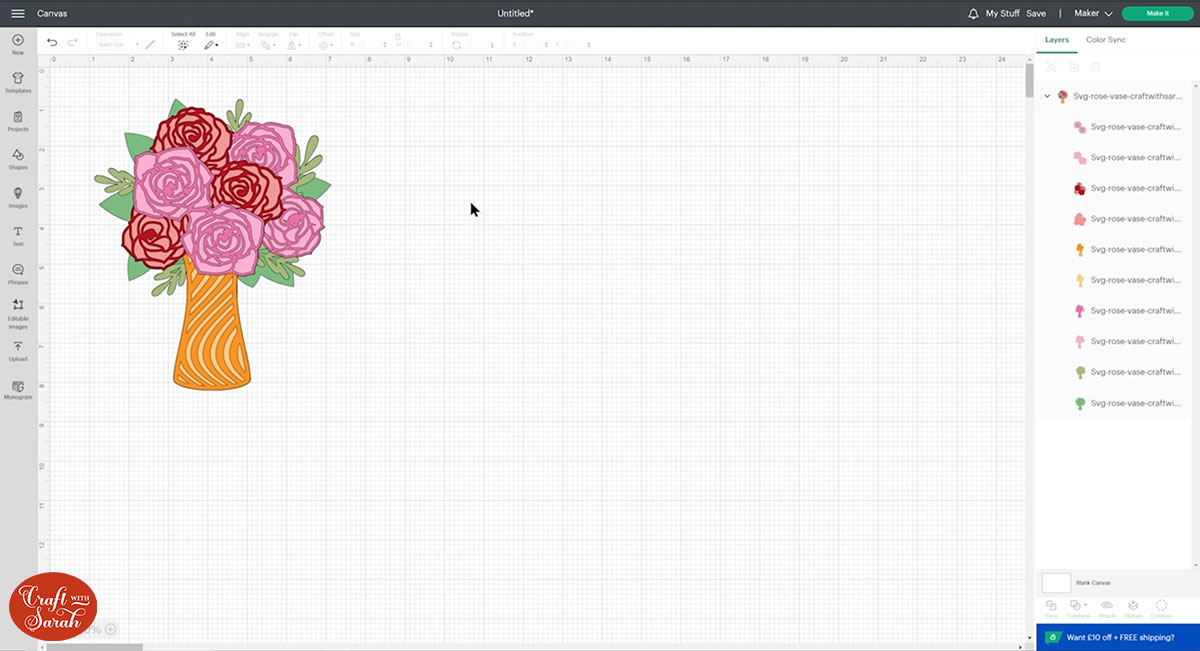Click the Group icon in Layers panel
The width and height of the screenshot is (1200, 651).
(x=1052, y=67)
